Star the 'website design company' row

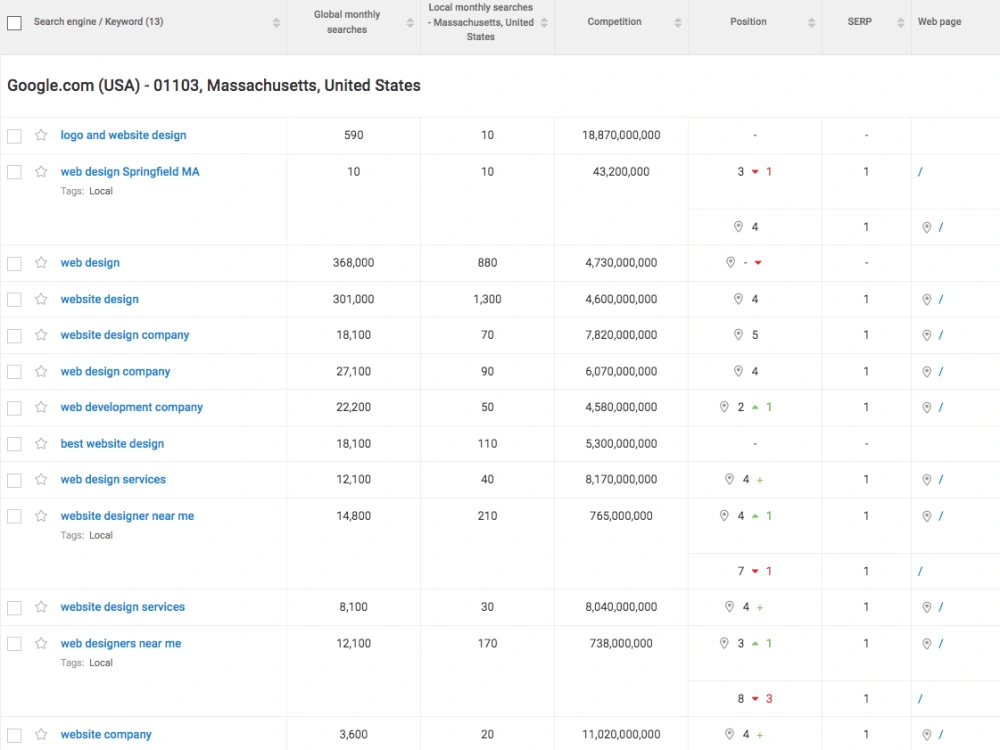41,335
